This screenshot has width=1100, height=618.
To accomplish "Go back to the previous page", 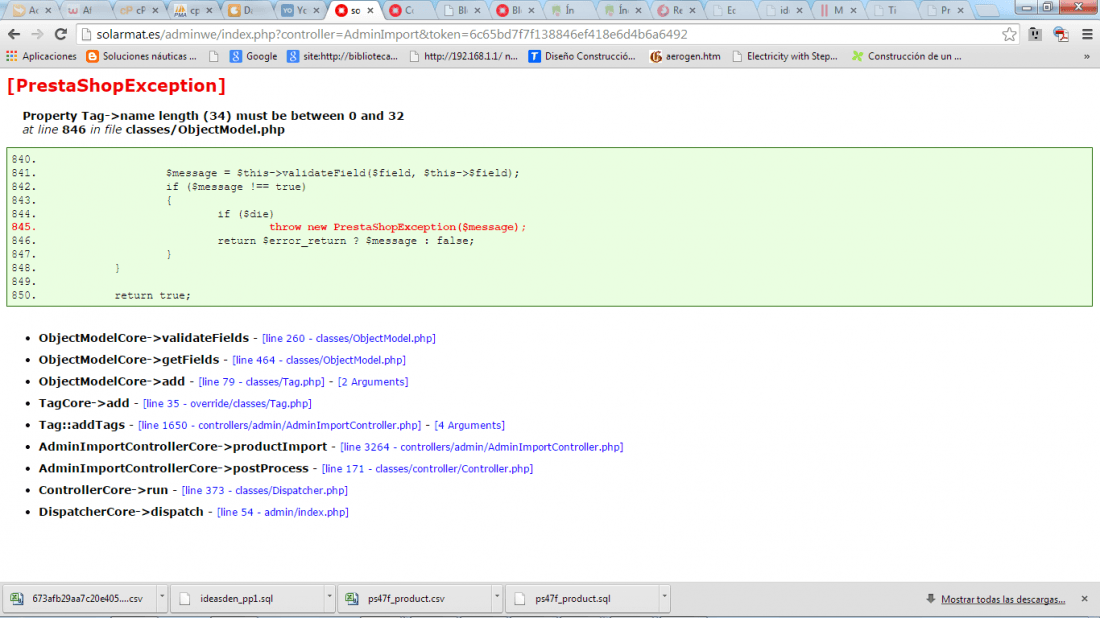I will tap(14, 34).
